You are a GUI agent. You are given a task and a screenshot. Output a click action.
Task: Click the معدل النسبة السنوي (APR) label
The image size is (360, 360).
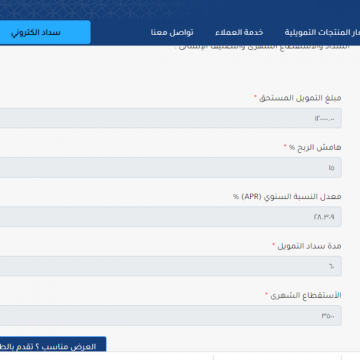tap(287, 197)
